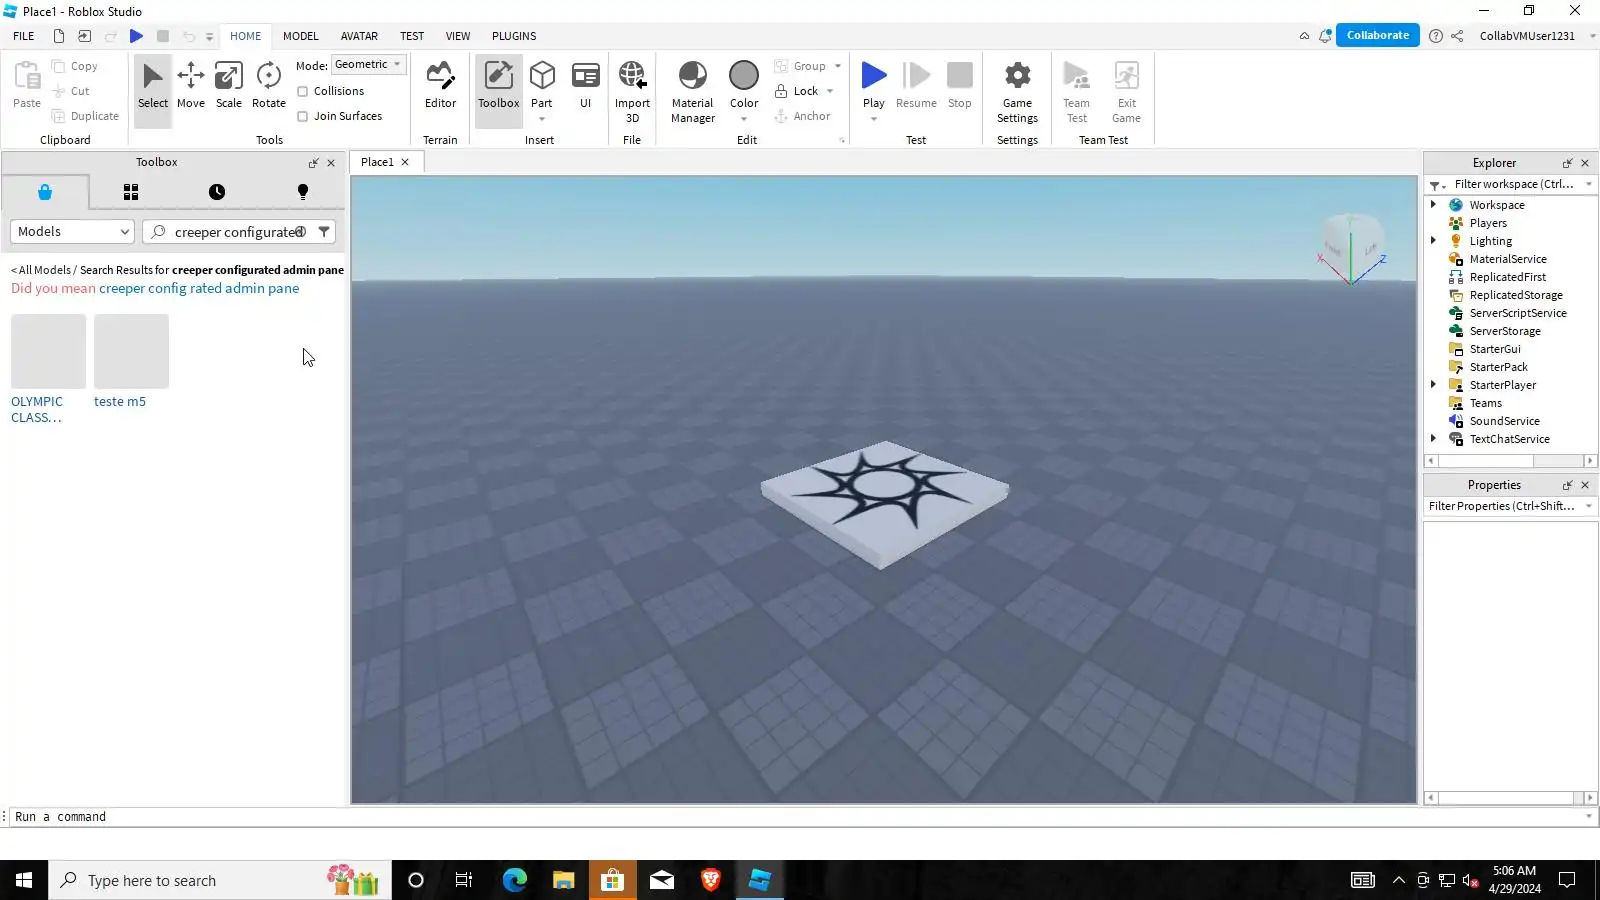Select the OLYMPIC CLASS model thumbnail
1600x900 pixels.
click(48, 351)
